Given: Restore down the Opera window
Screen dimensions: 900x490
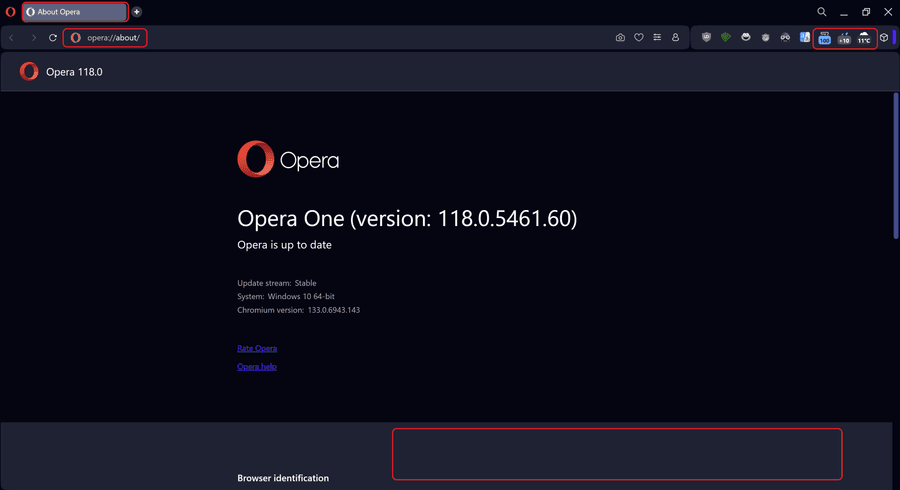Looking at the screenshot, I should [866, 11].
